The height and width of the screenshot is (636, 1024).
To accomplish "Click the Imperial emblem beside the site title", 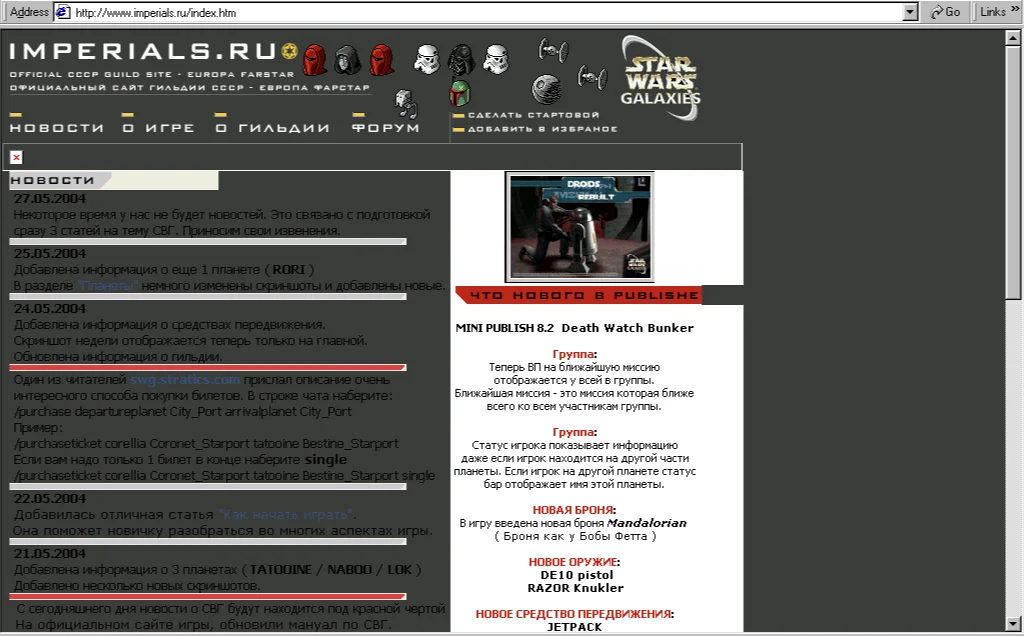I will tap(290, 50).
